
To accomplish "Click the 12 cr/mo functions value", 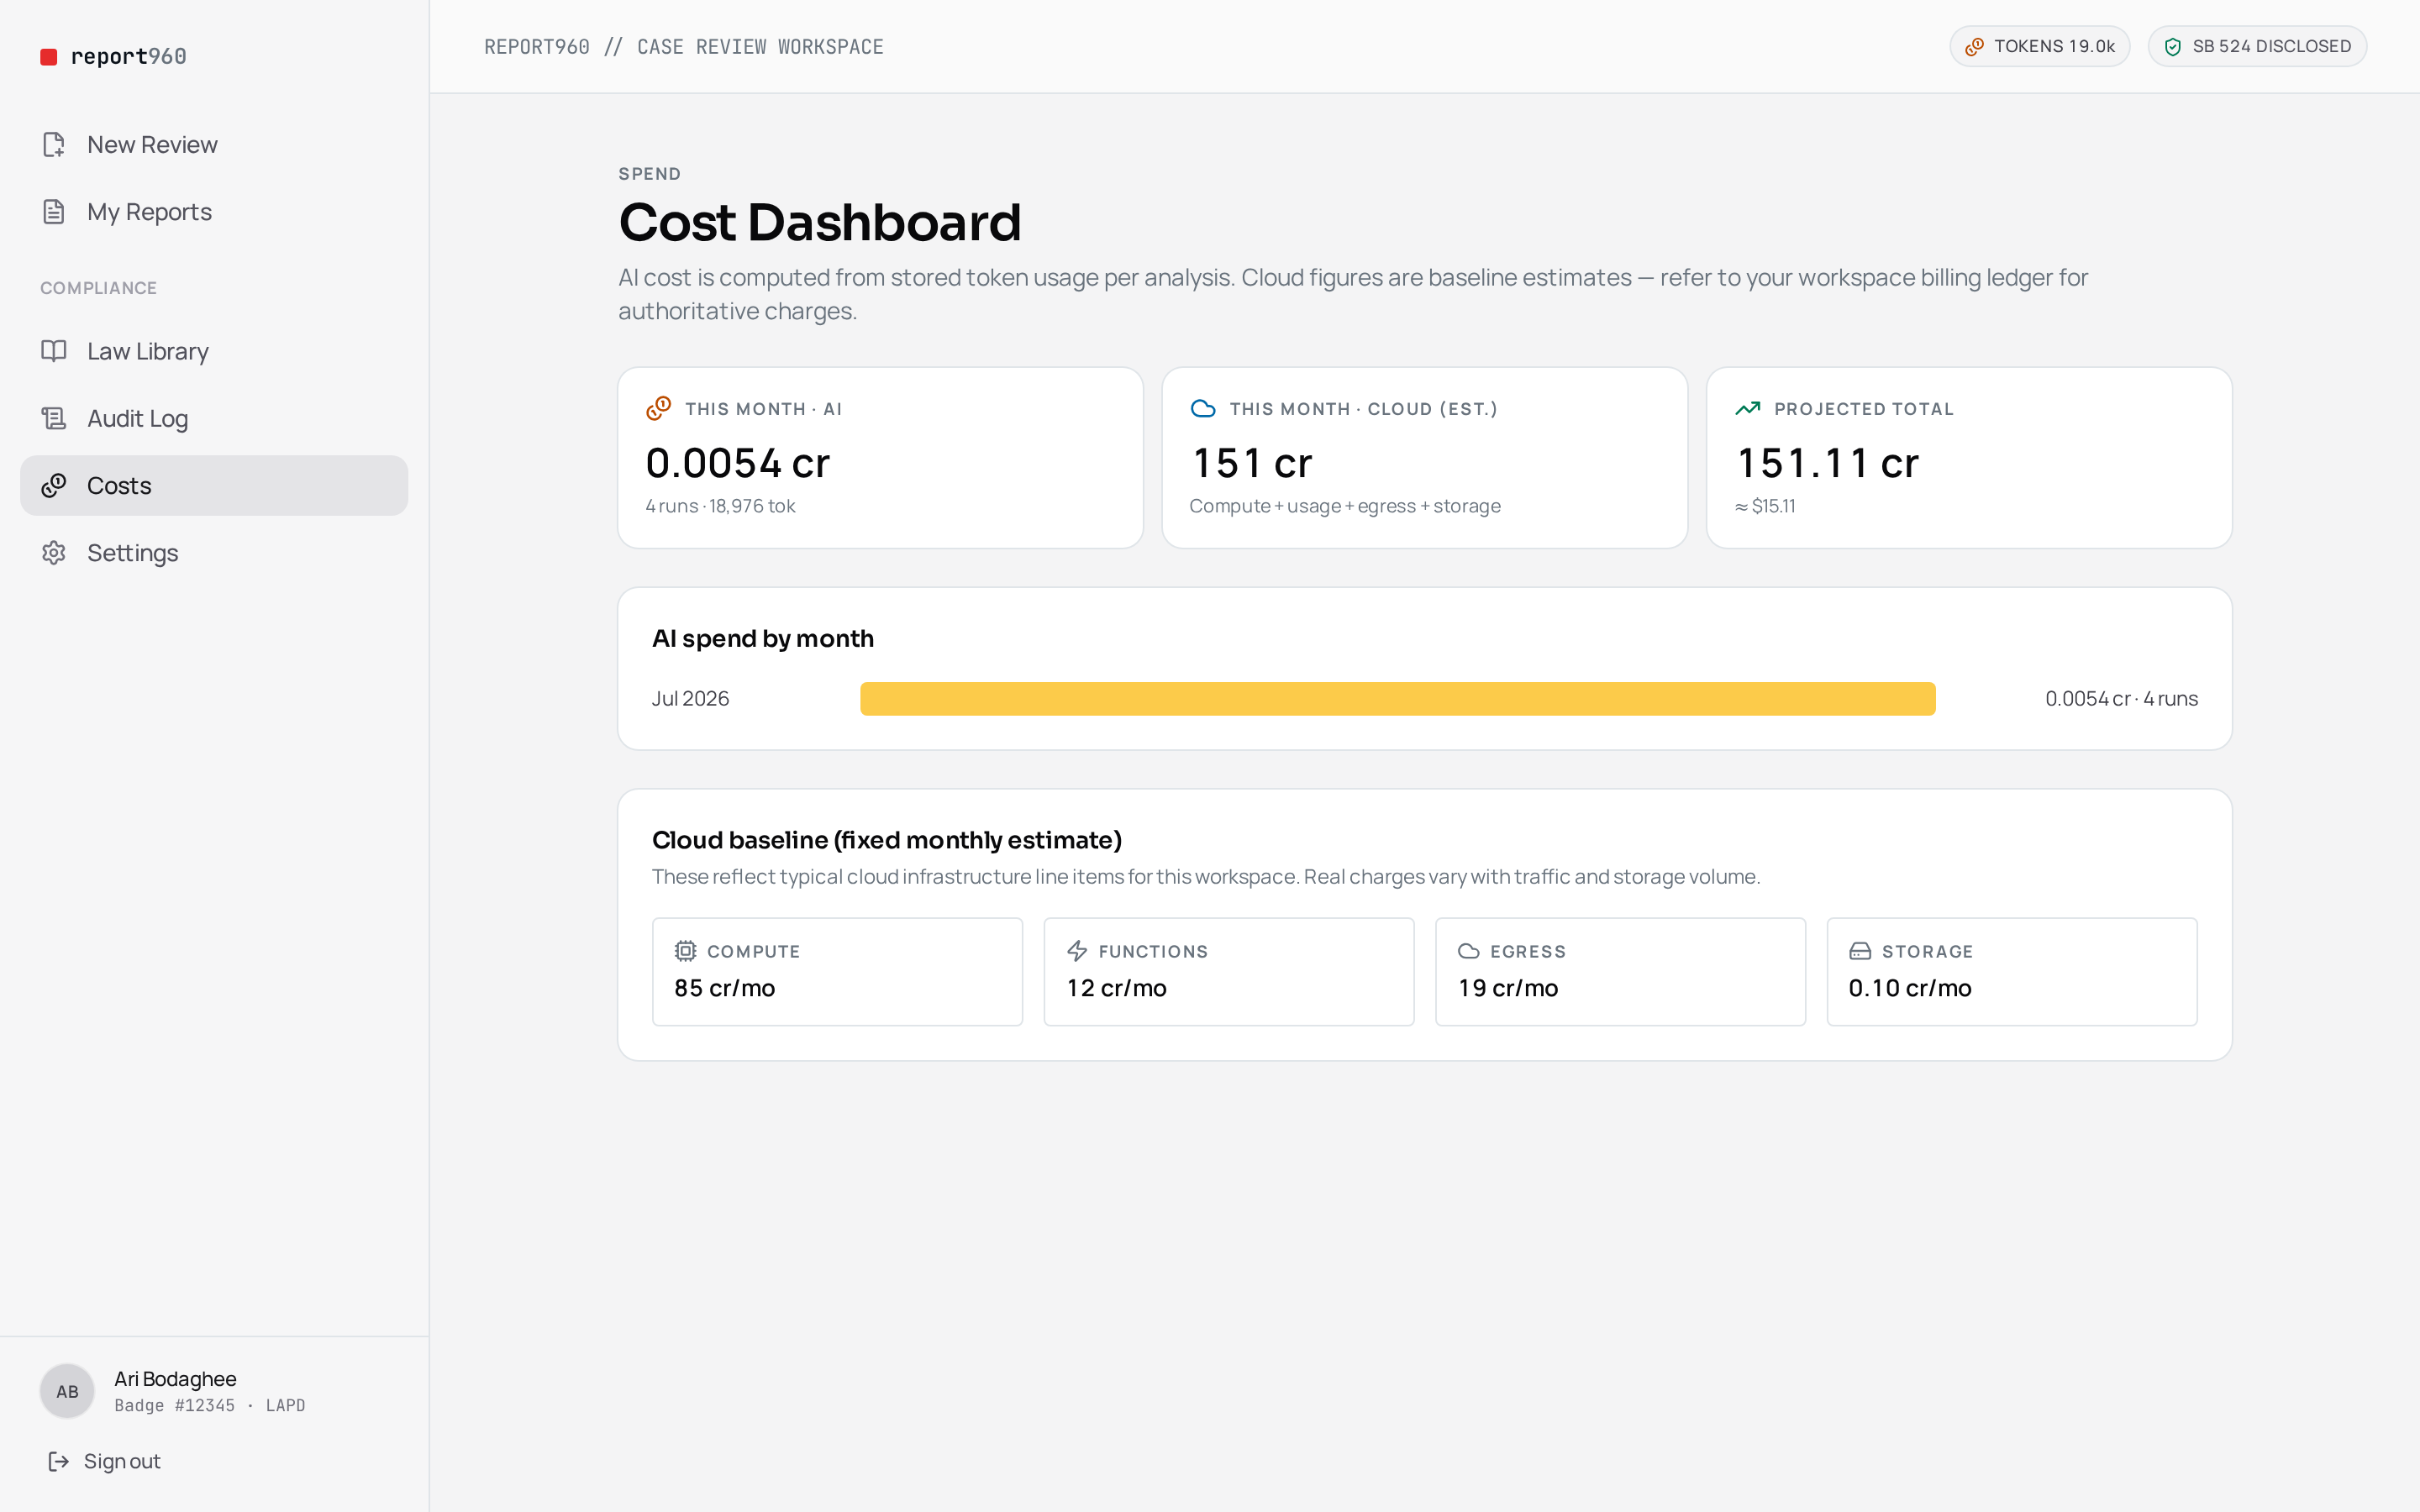I will [1117, 988].
